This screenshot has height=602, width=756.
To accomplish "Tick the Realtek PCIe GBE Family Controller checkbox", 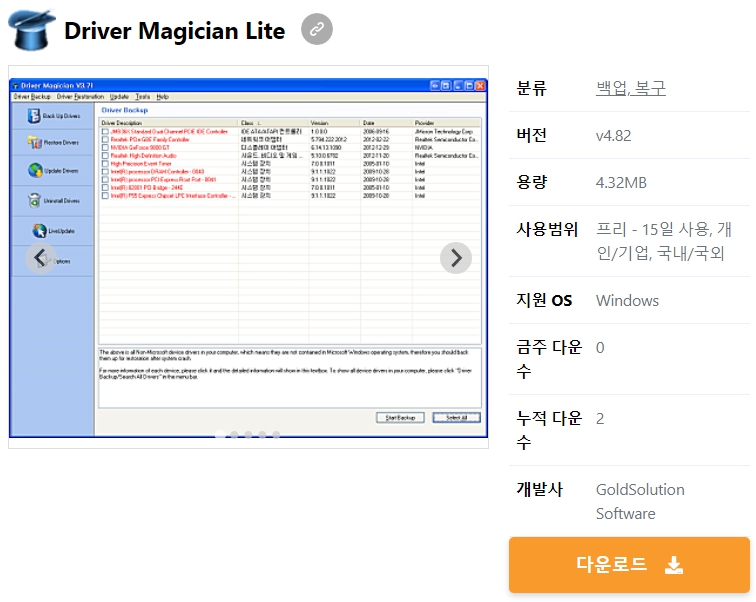I will pyautogui.click(x=105, y=140).
